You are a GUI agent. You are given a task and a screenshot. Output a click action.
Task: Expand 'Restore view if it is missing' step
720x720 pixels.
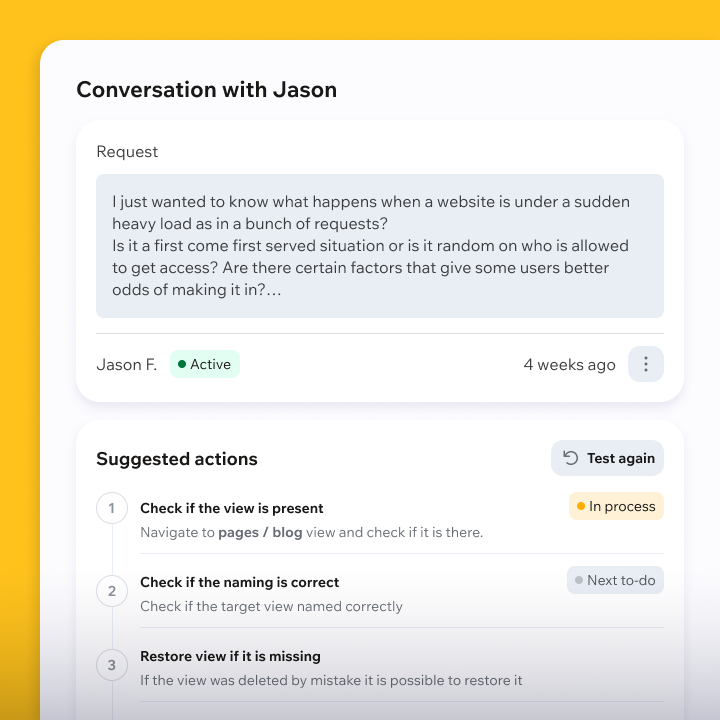[x=230, y=656]
